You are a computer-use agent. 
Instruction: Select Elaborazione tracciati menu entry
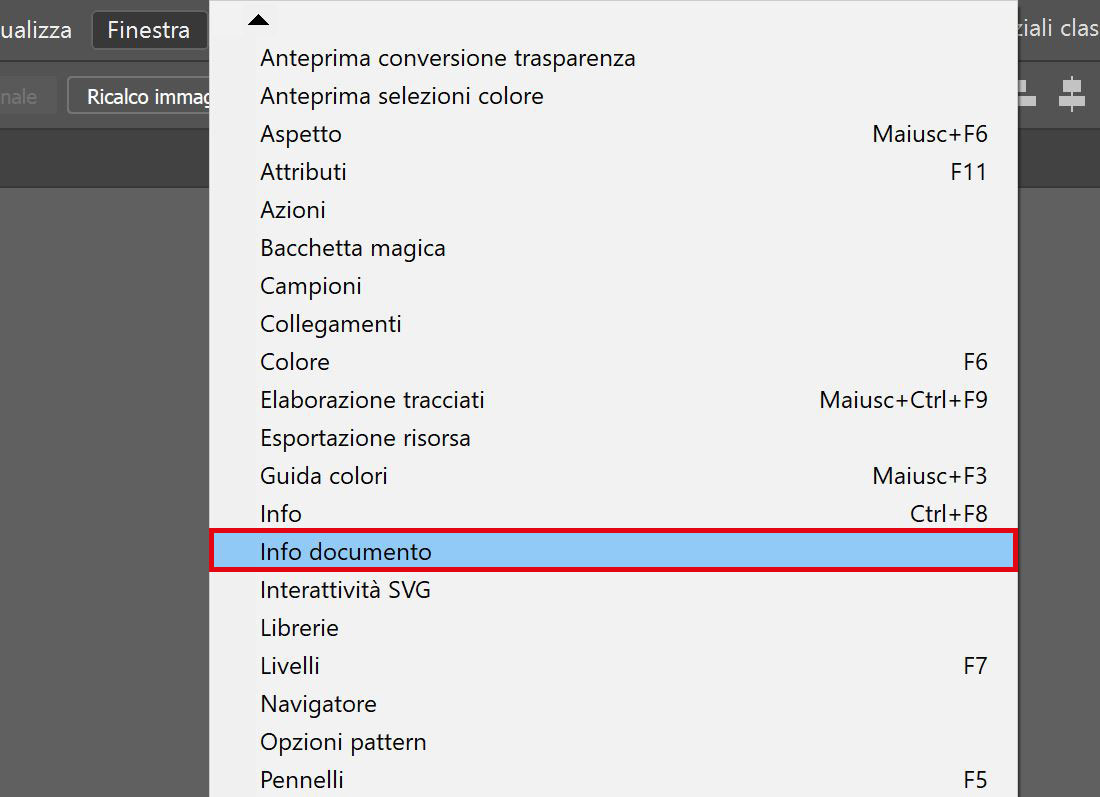click(x=372, y=400)
